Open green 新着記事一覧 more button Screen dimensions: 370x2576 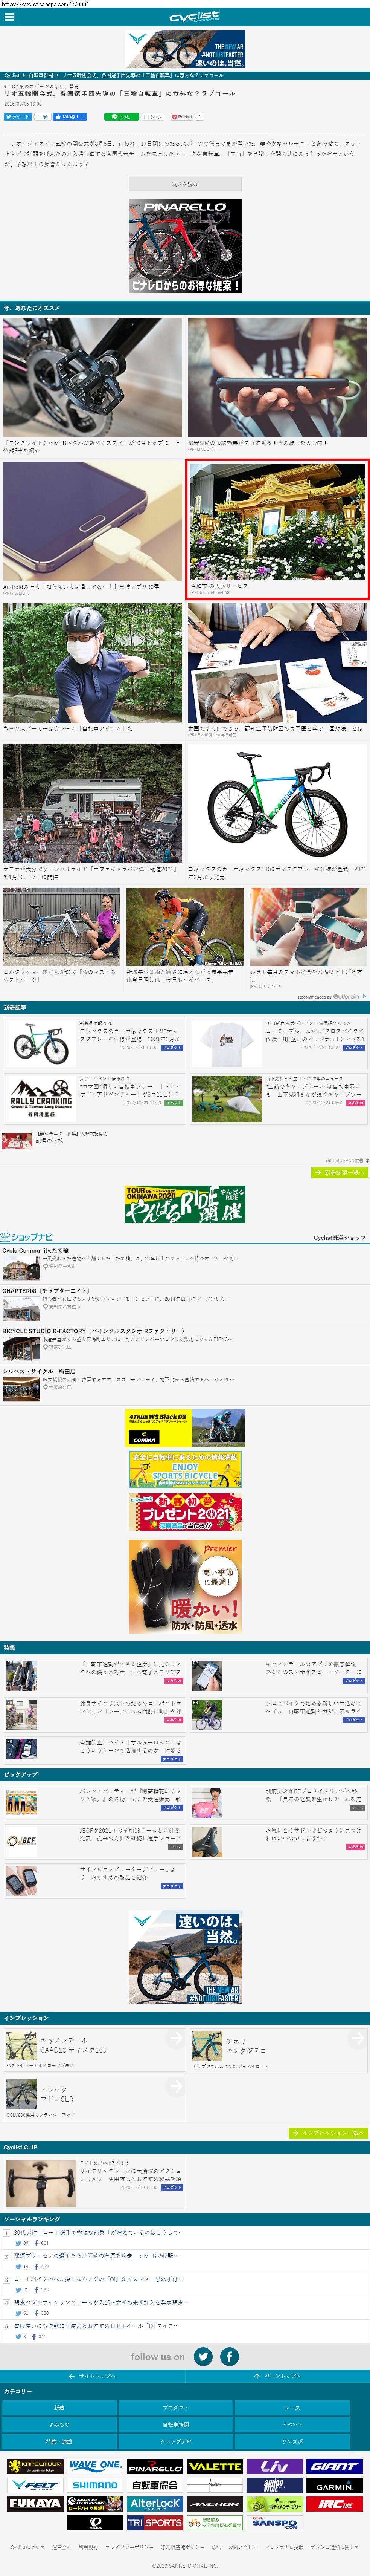tap(339, 1172)
